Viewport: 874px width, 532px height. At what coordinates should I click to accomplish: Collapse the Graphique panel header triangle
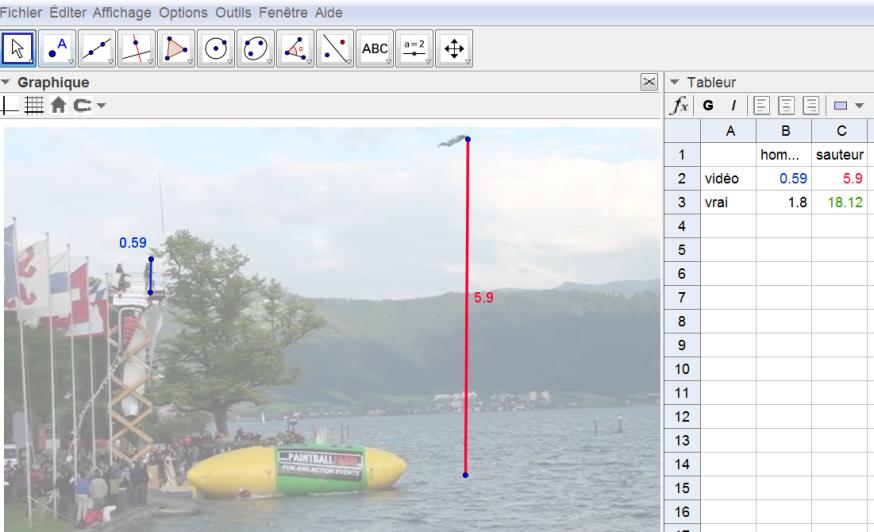point(8,83)
